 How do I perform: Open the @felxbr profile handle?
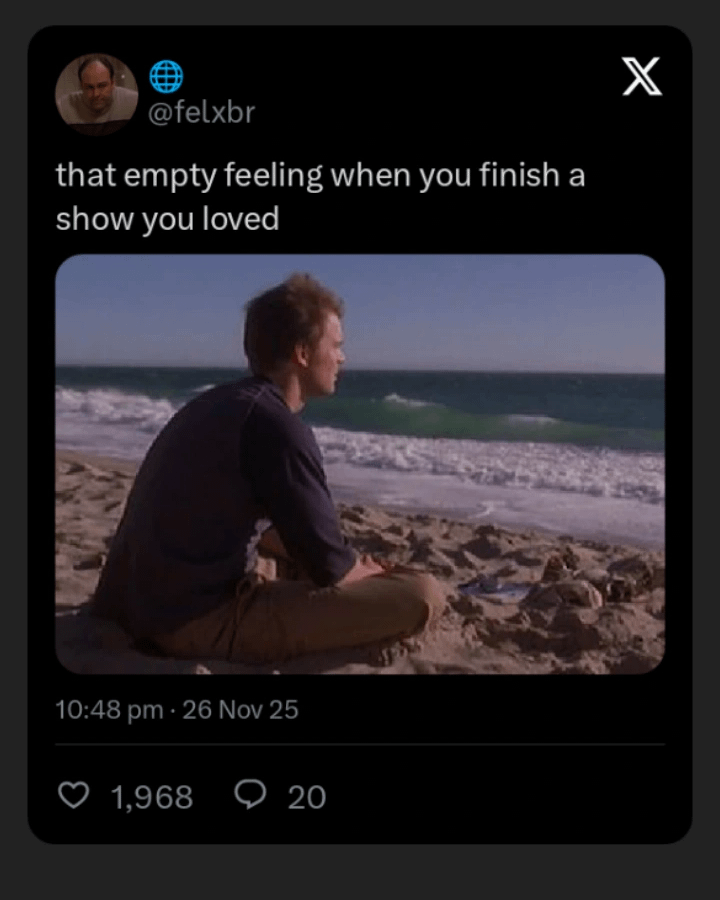(201, 112)
